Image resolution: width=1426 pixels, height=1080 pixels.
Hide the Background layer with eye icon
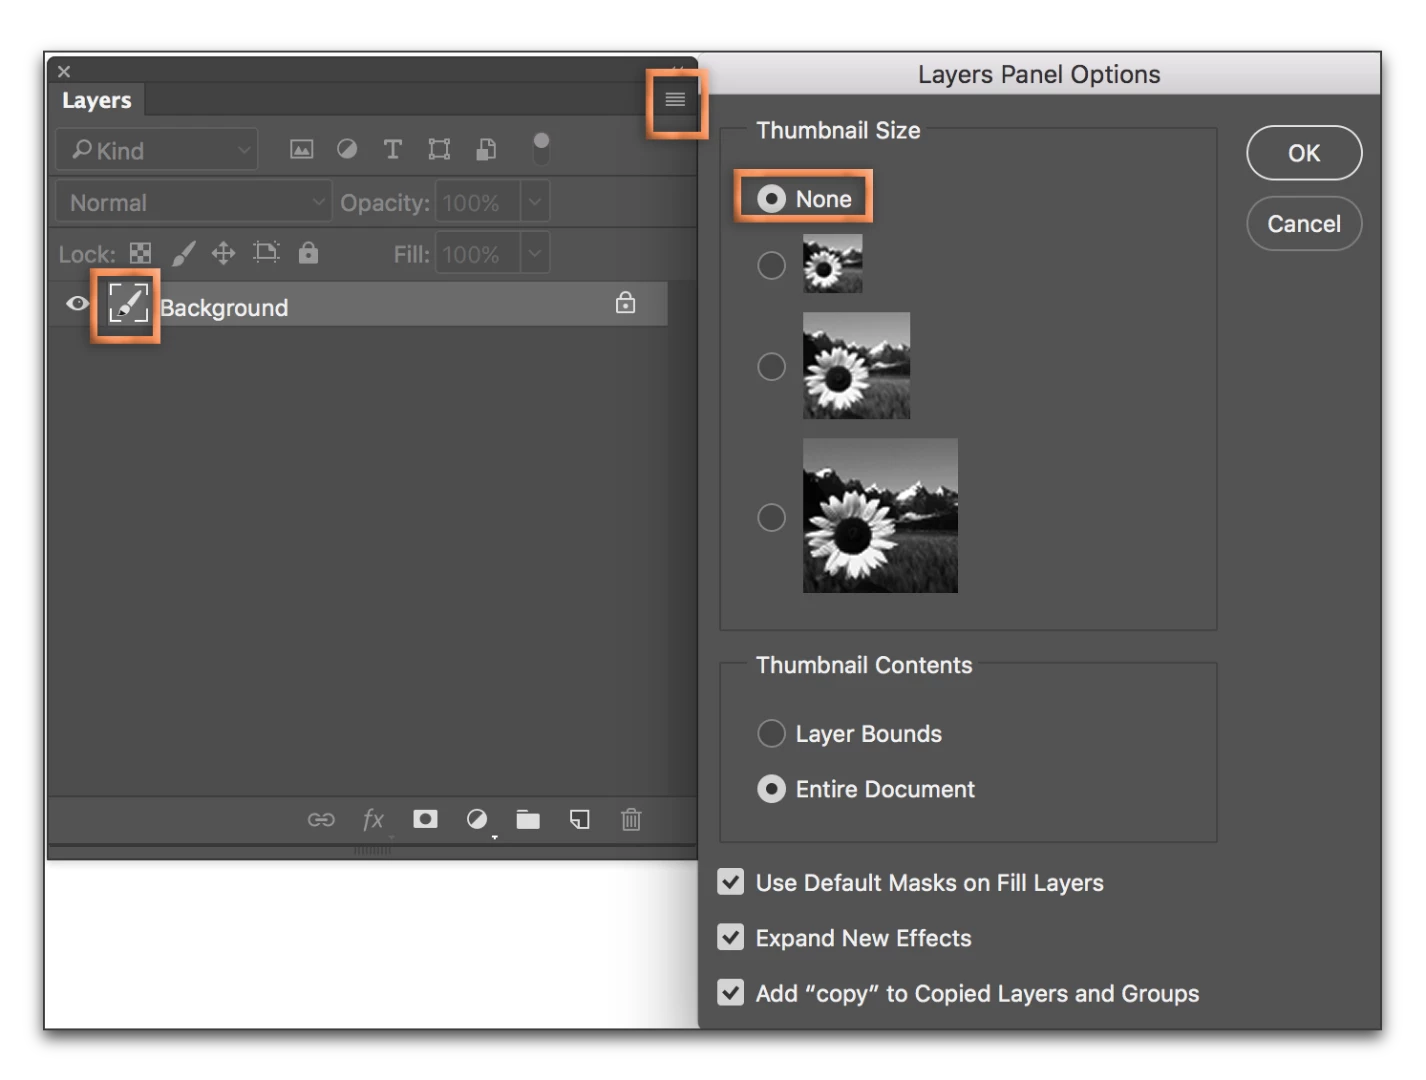click(77, 303)
